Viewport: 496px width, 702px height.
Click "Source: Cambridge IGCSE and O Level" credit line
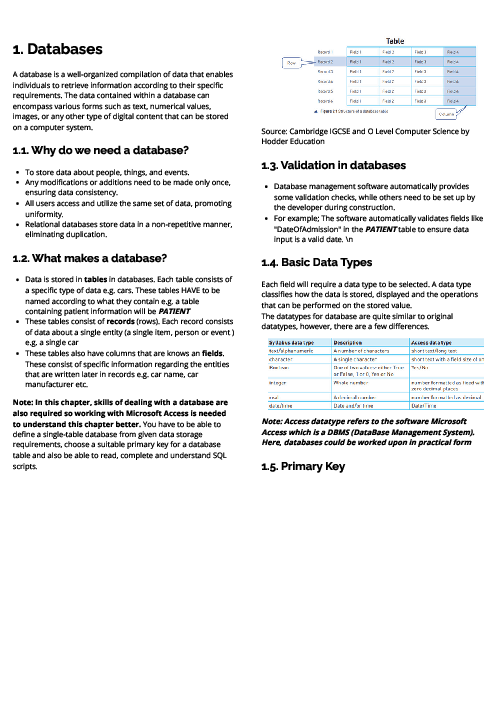tap(365, 136)
